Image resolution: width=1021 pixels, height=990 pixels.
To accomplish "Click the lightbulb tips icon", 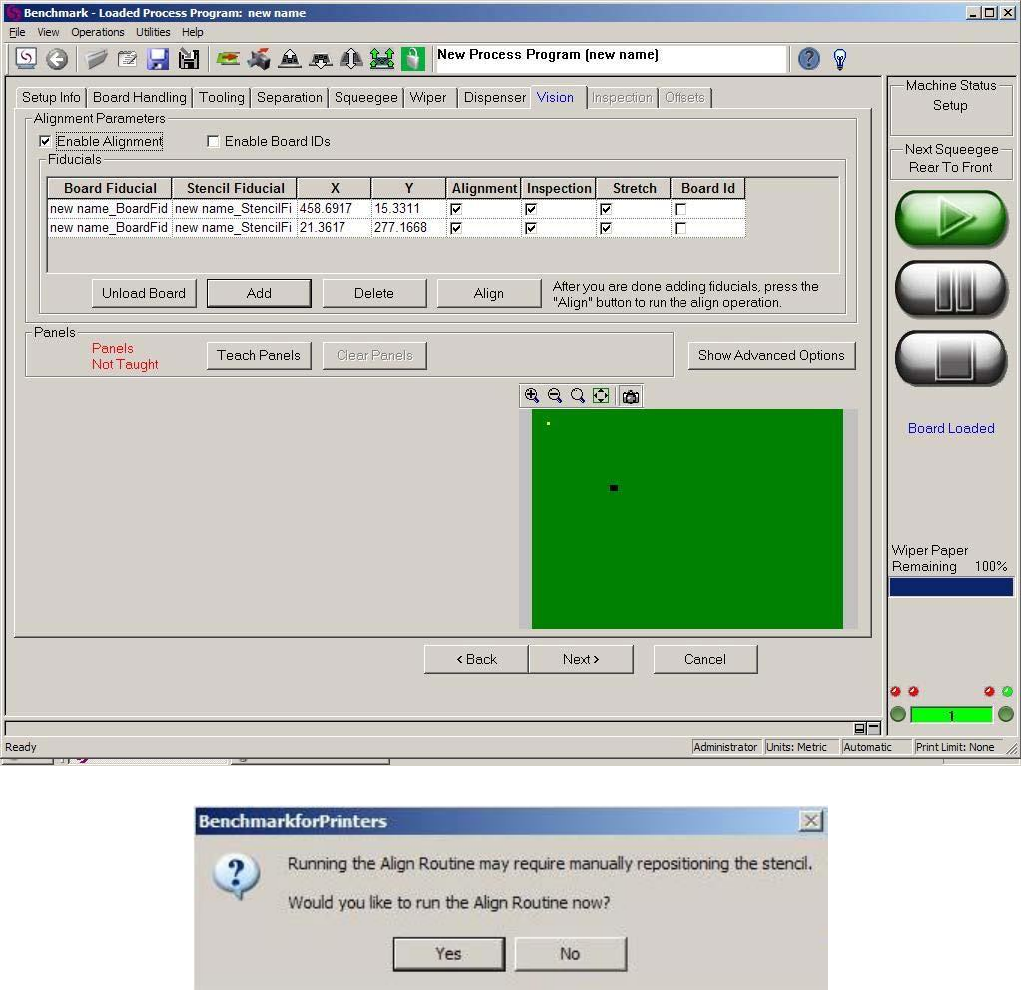I will point(840,59).
